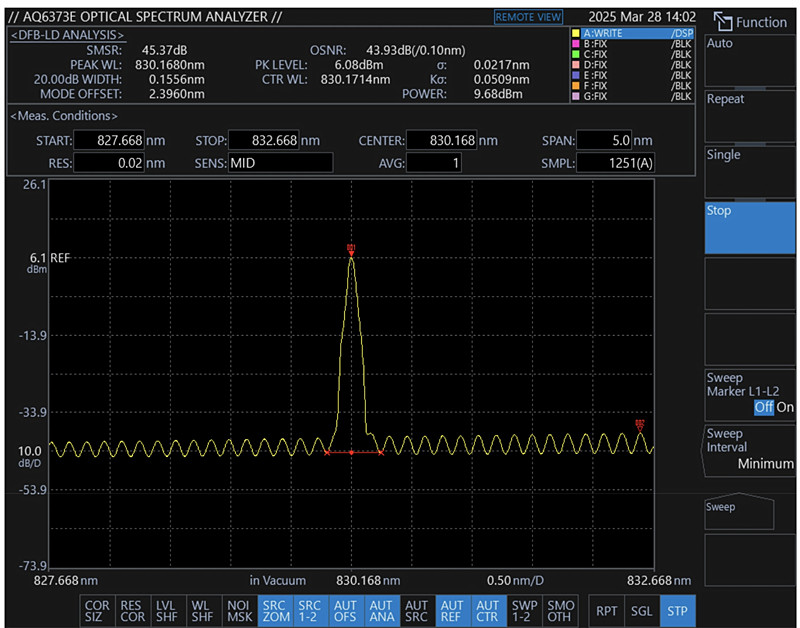The height and width of the screenshot is (628, 800).
Task: Open Sweep Interval Minimum setting
Action: [749, 451]
